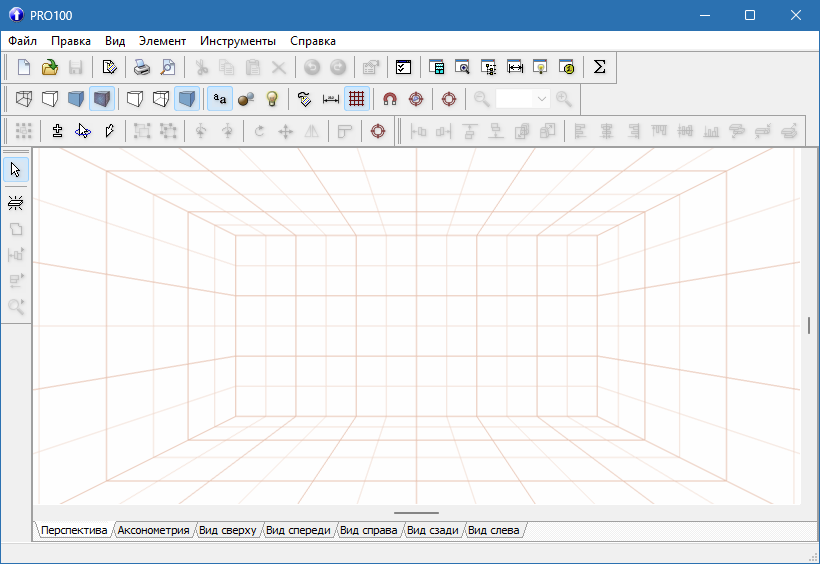820x564 pixels.
Task: Click the round Undo arrow icon
Action: [x=312, y=67]
